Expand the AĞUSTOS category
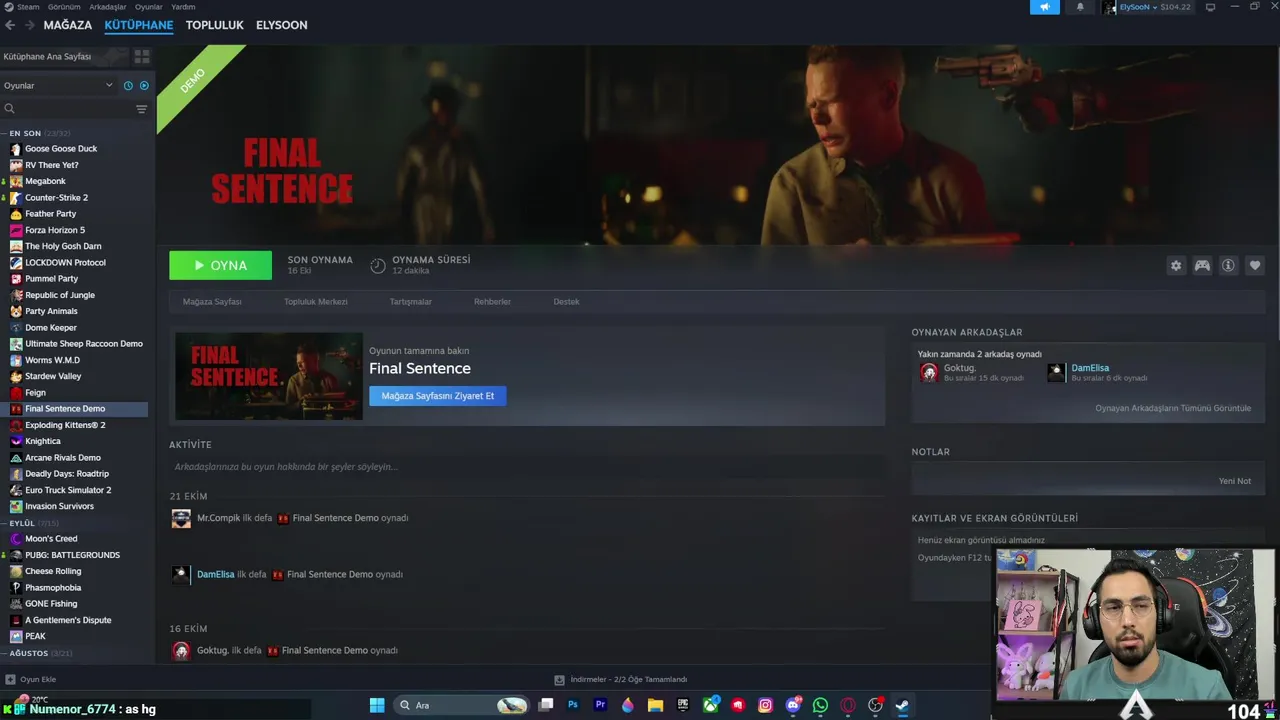The height and width of the screenshot is (720, 1280). [x=40, y=653]
